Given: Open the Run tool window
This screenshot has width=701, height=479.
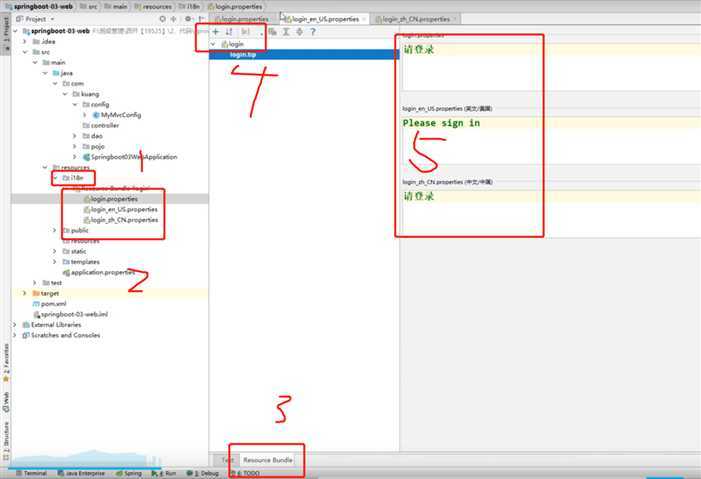Looking at the screenshot, I should pos(164,473).
